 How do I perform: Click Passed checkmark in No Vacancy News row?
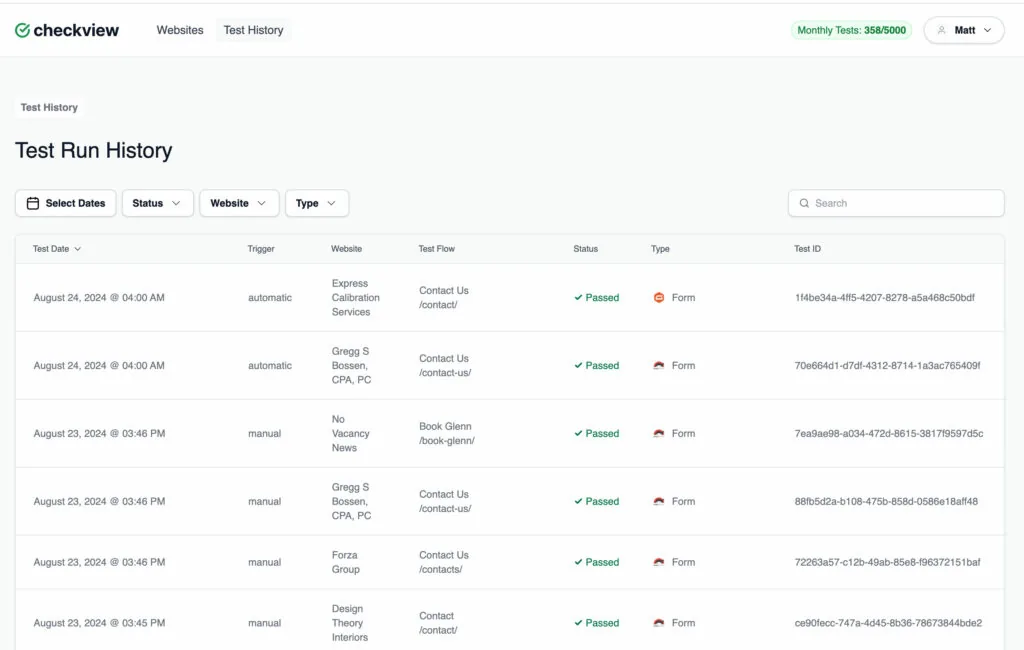point(578,433)
